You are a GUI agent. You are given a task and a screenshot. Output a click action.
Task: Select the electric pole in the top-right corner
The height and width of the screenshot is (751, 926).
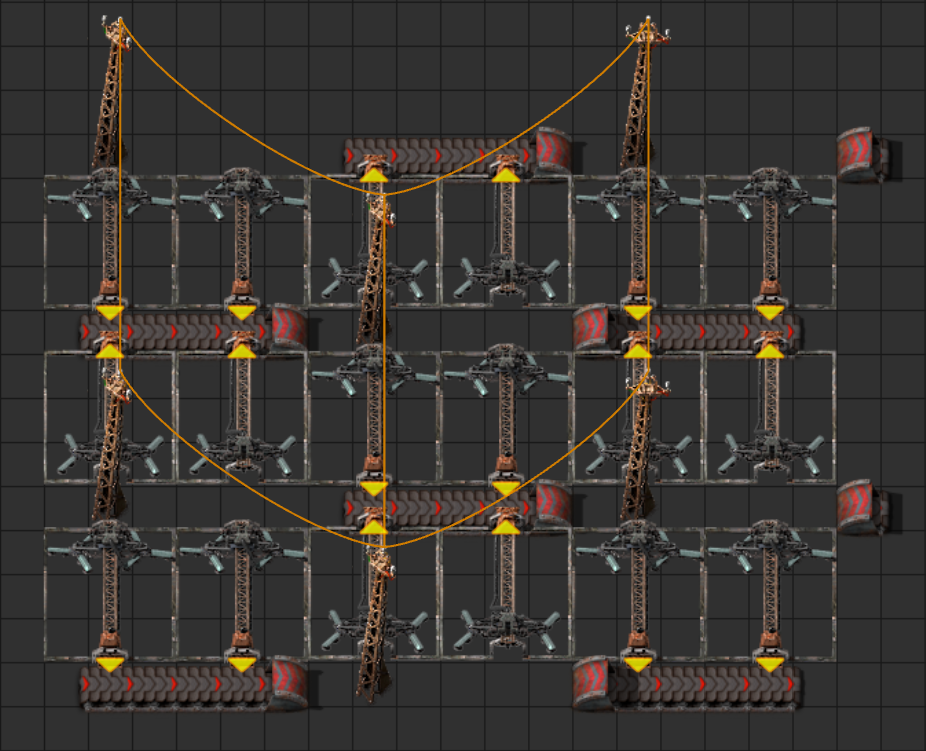[644, 92]
